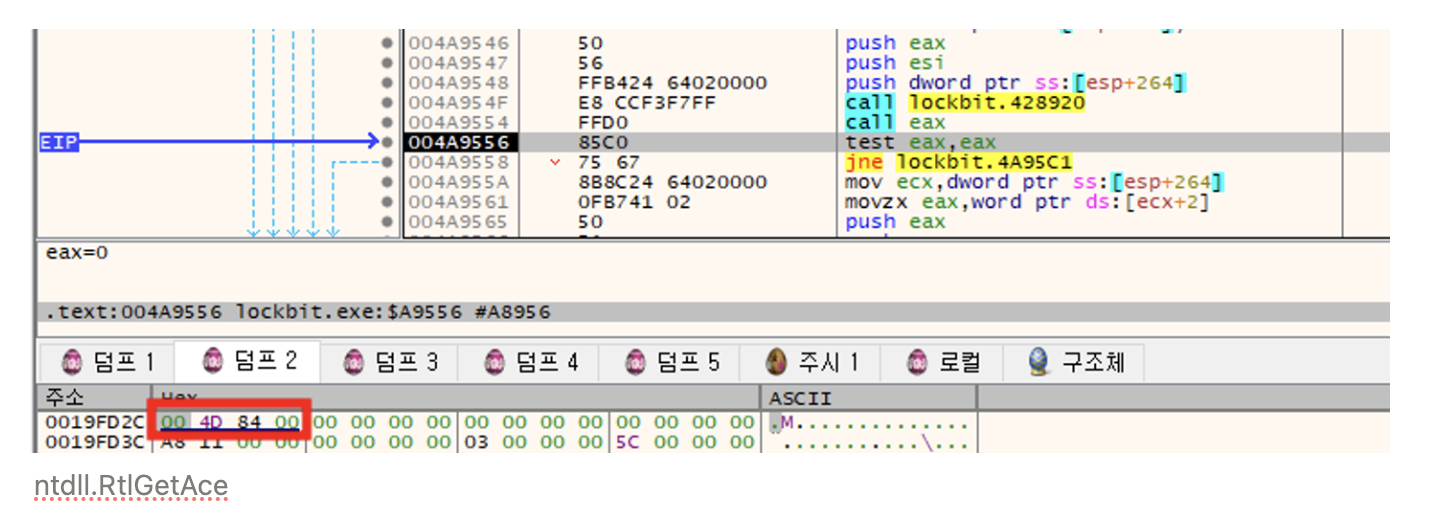
Task: Click the 덤프 3 tab icon
Action: coord(354,362)
